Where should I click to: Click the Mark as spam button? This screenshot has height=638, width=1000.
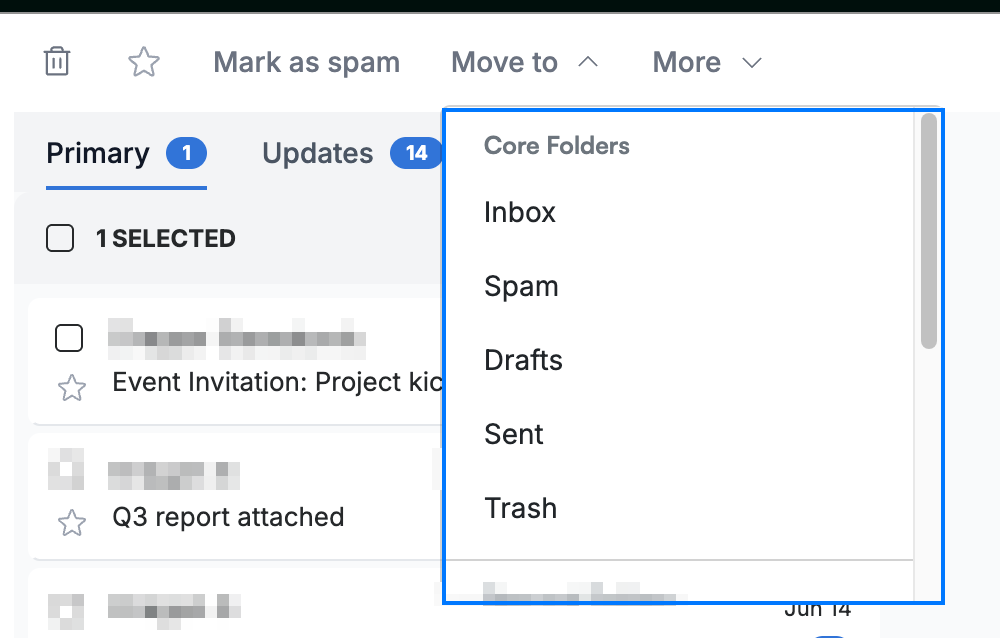click(x=307, y=63)
